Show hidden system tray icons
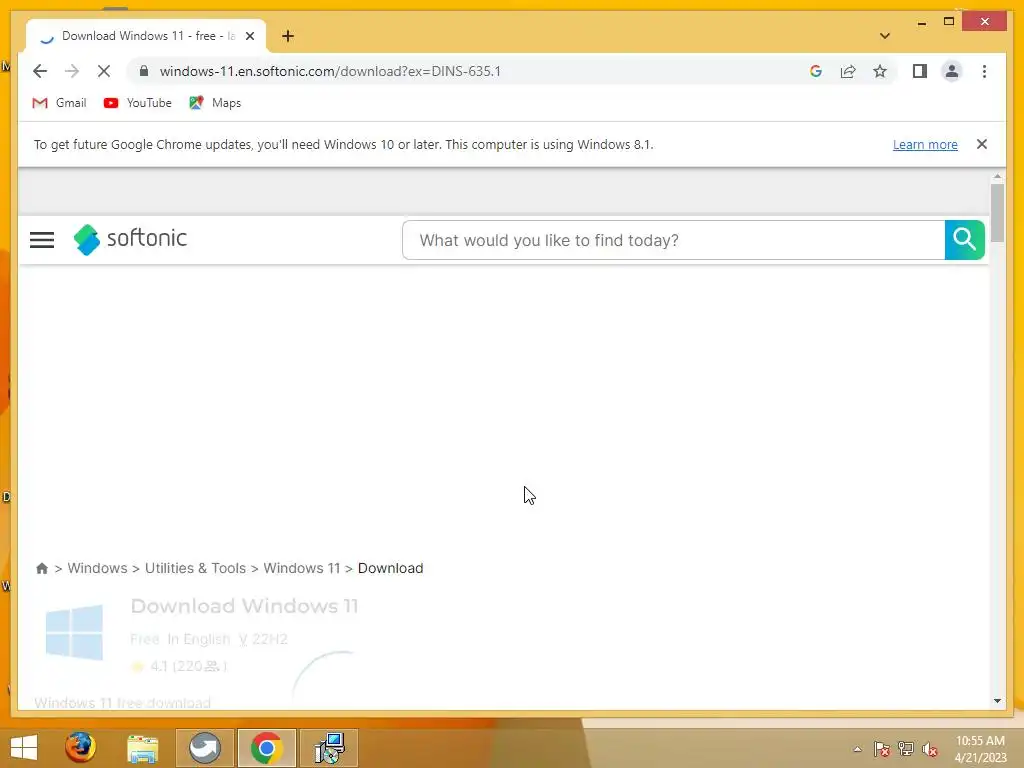 (857, 749)
